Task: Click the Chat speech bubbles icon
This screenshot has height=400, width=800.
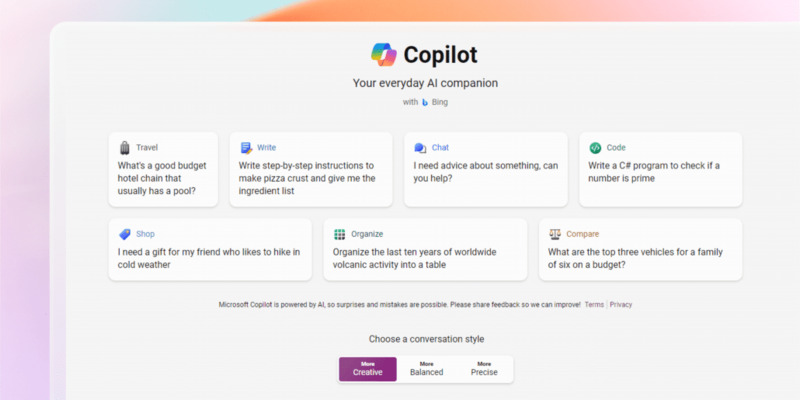Action: coord(420,148)
